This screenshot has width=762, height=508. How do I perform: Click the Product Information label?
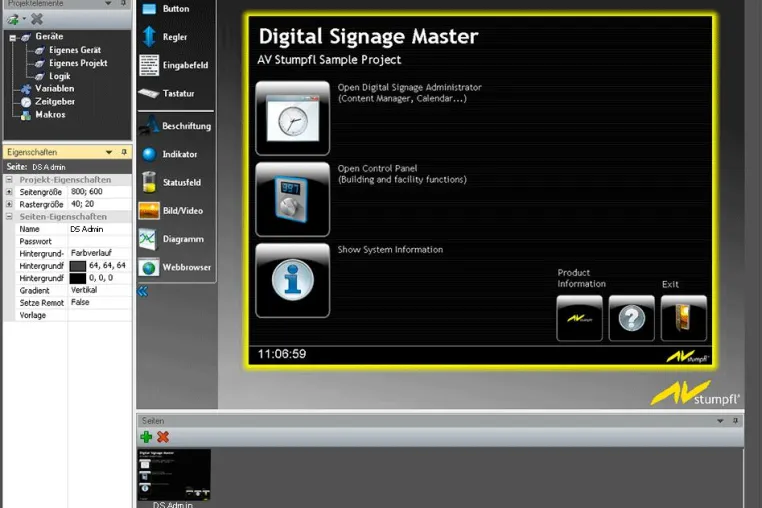(581, 278)
